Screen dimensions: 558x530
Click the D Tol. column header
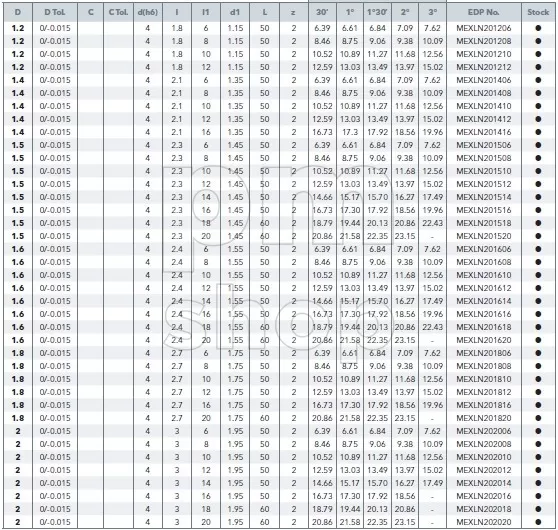pos(55,12)
